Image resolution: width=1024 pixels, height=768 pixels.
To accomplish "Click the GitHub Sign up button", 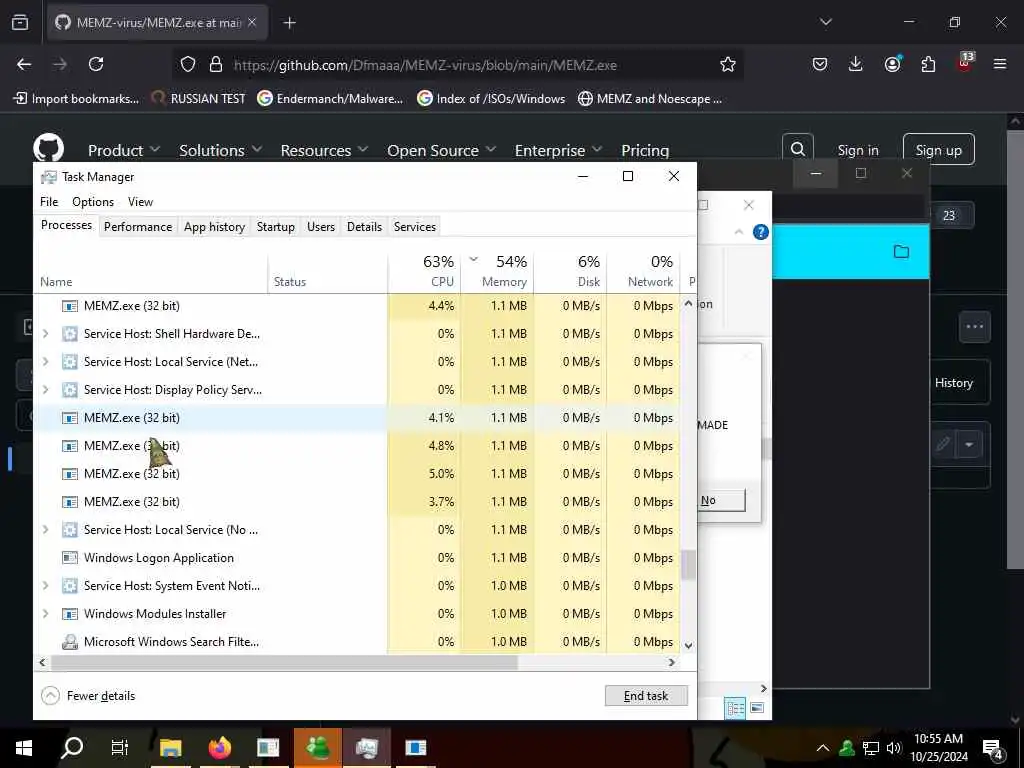I will [938, 150].
